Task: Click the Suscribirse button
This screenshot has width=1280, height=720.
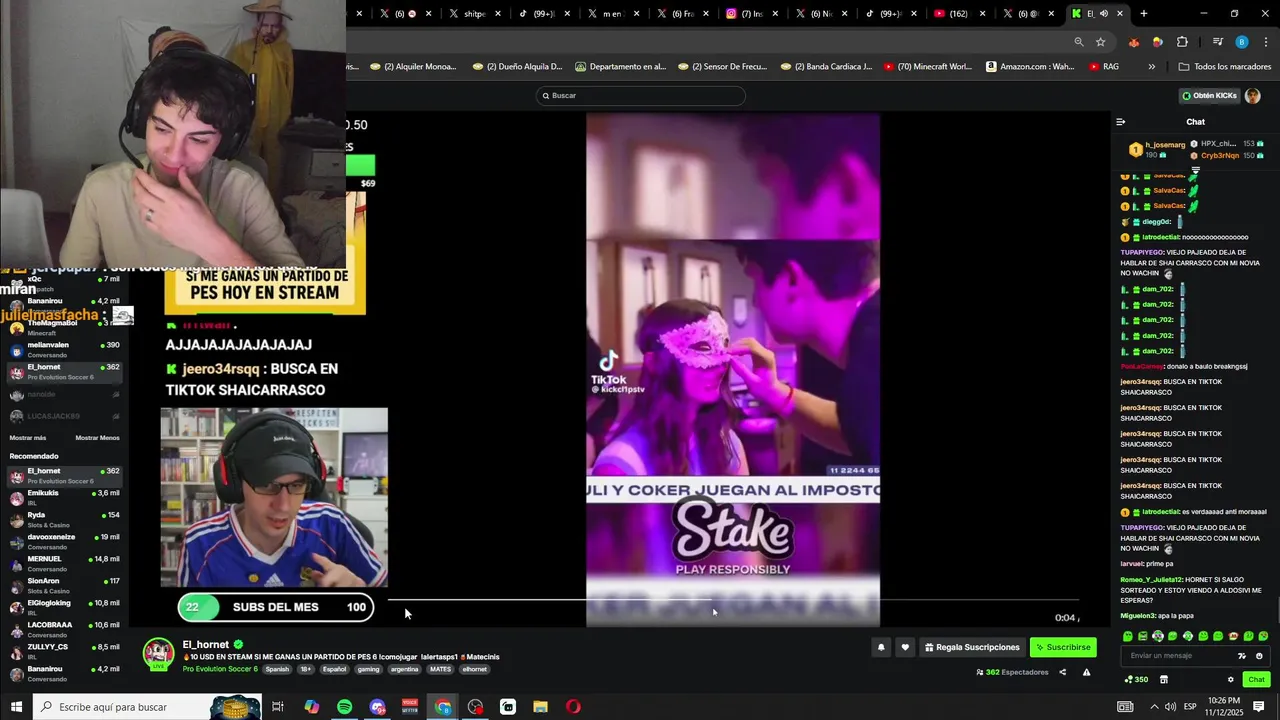Action: [1063, 647]
